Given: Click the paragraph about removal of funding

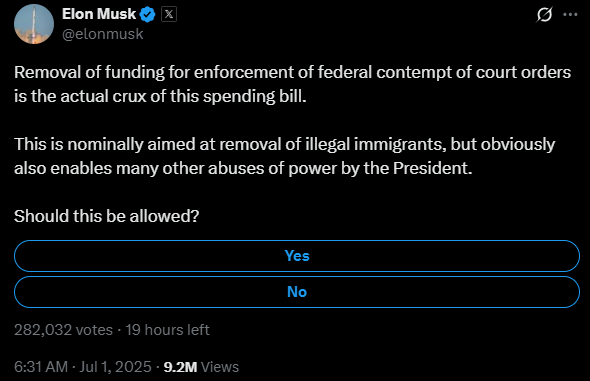Looking at the screenshot, I should (292, 84).
